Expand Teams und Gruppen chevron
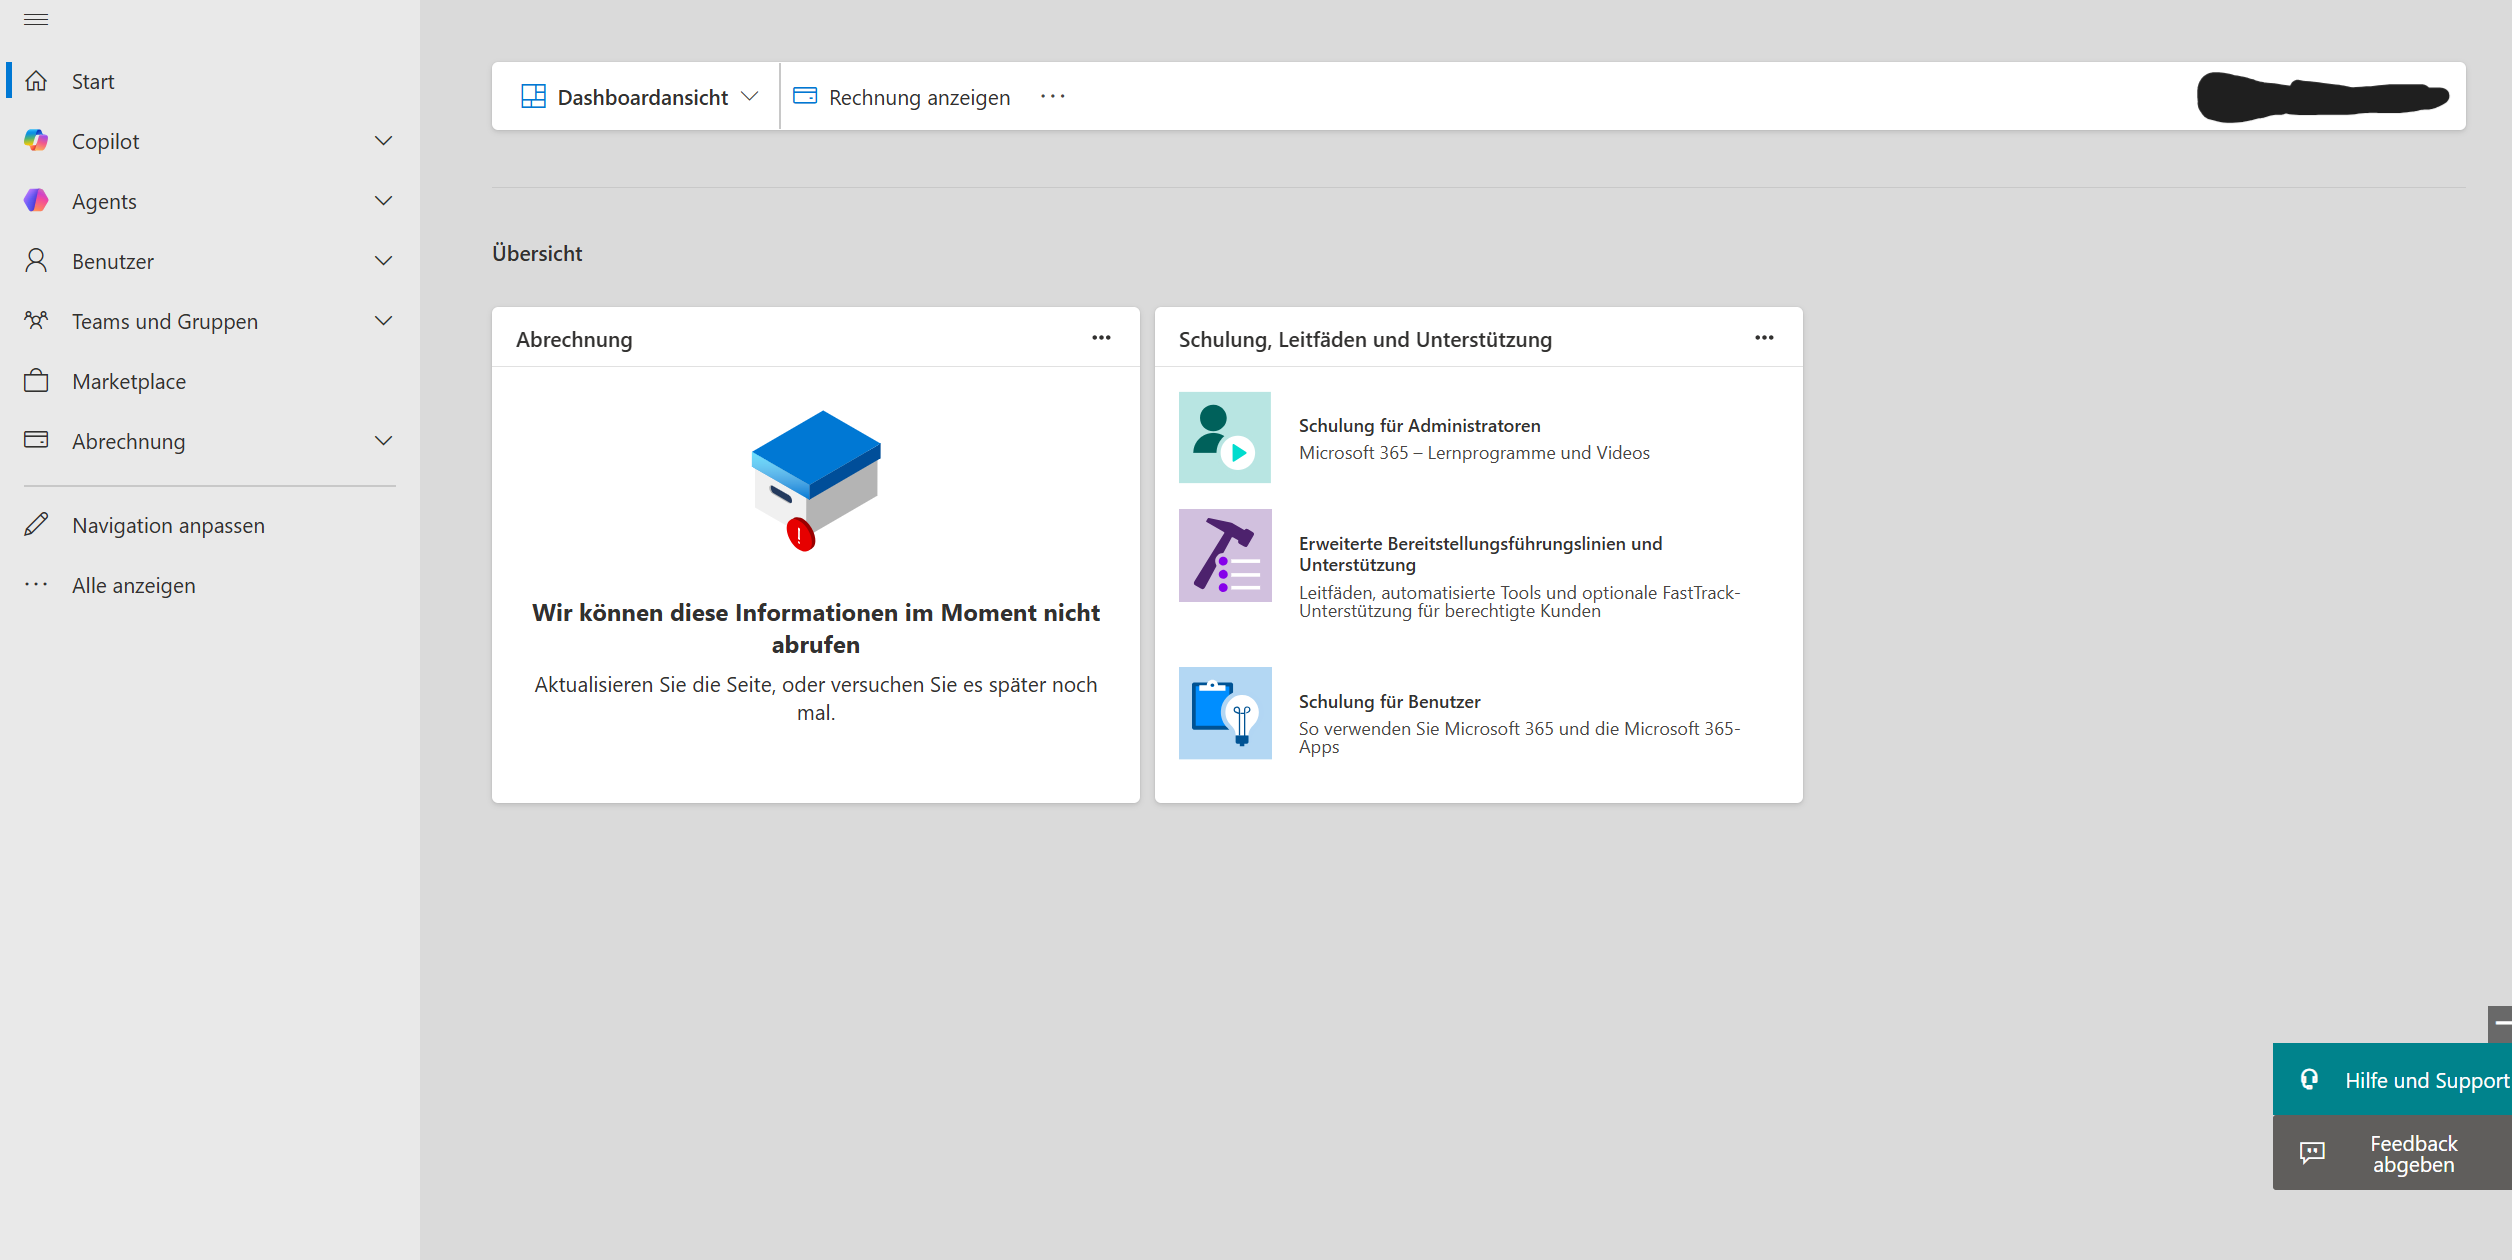The width and height of the screenshot is (2512, 1260). pos(383,321)
